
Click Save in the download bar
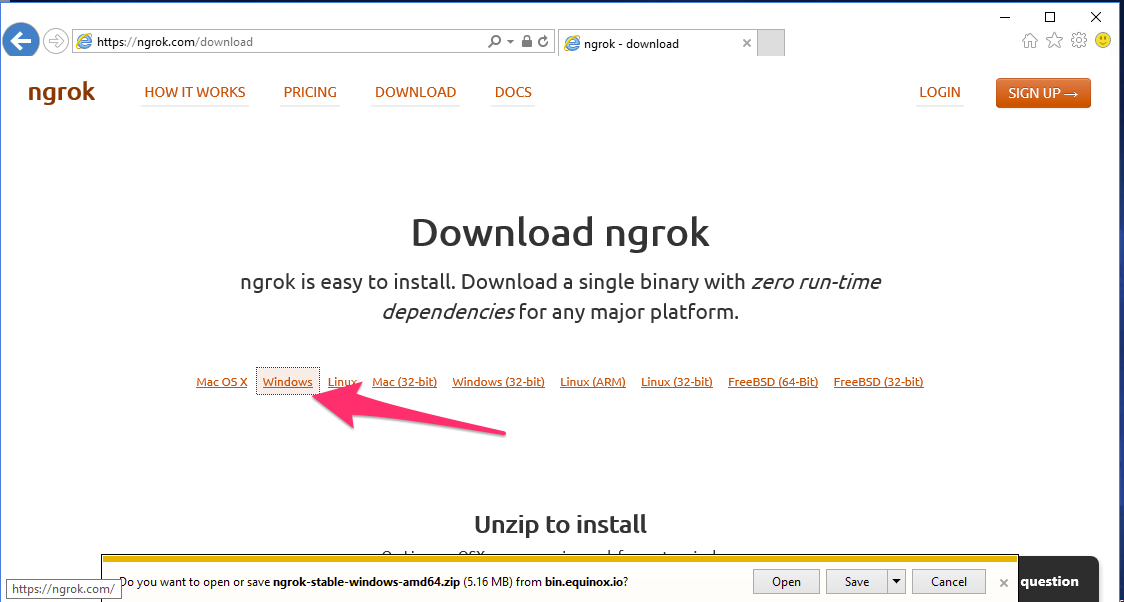[857, 582]
